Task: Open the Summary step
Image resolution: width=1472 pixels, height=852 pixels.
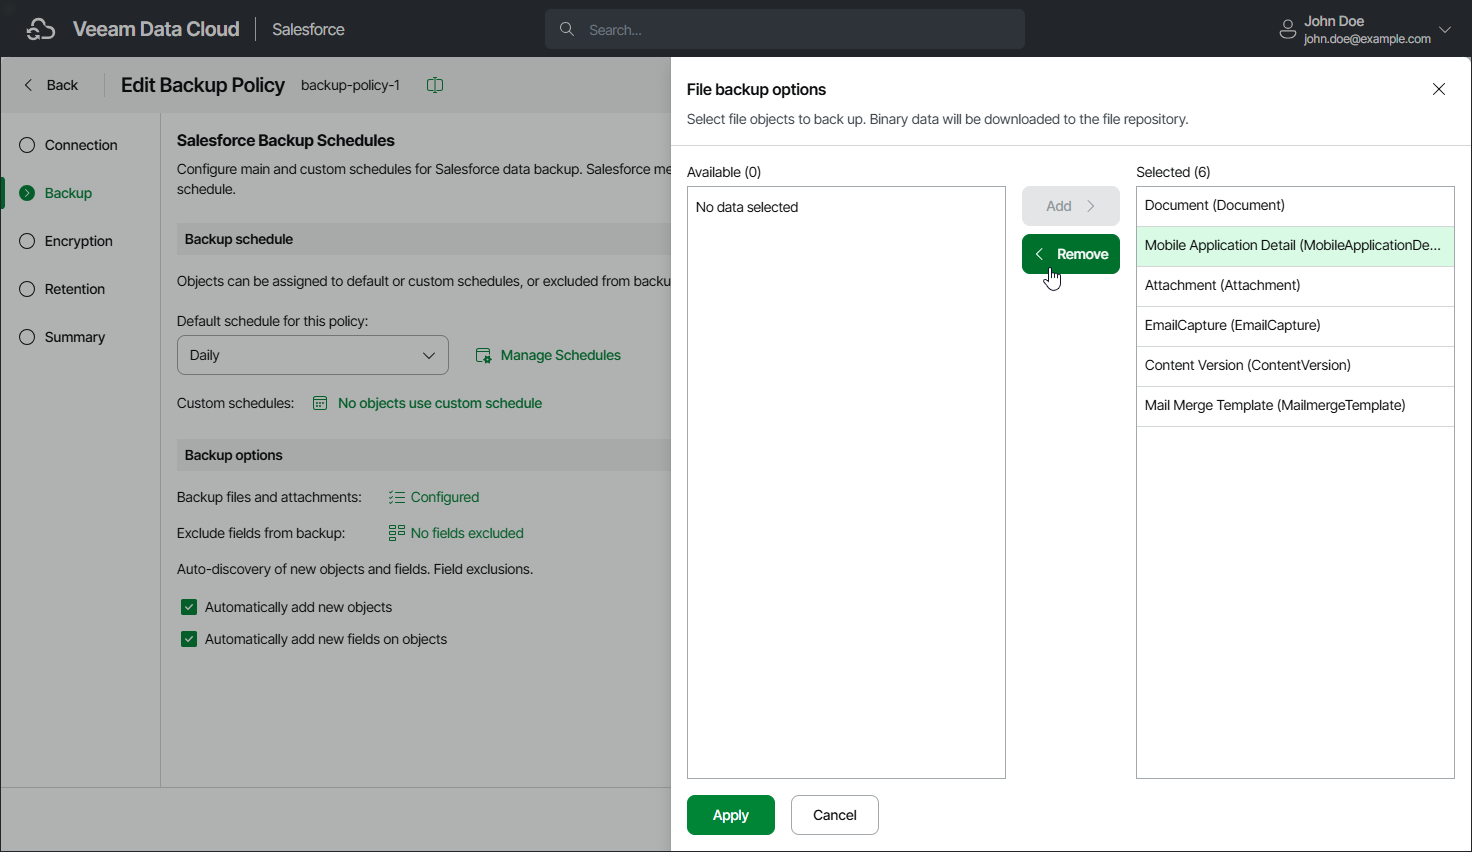Action: [x=62, y=337]
